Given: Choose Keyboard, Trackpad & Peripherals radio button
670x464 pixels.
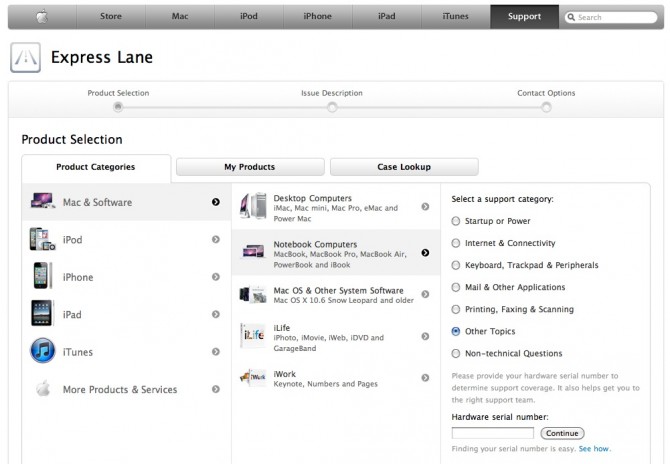Looking at the screenshot, I should (456, 265).
